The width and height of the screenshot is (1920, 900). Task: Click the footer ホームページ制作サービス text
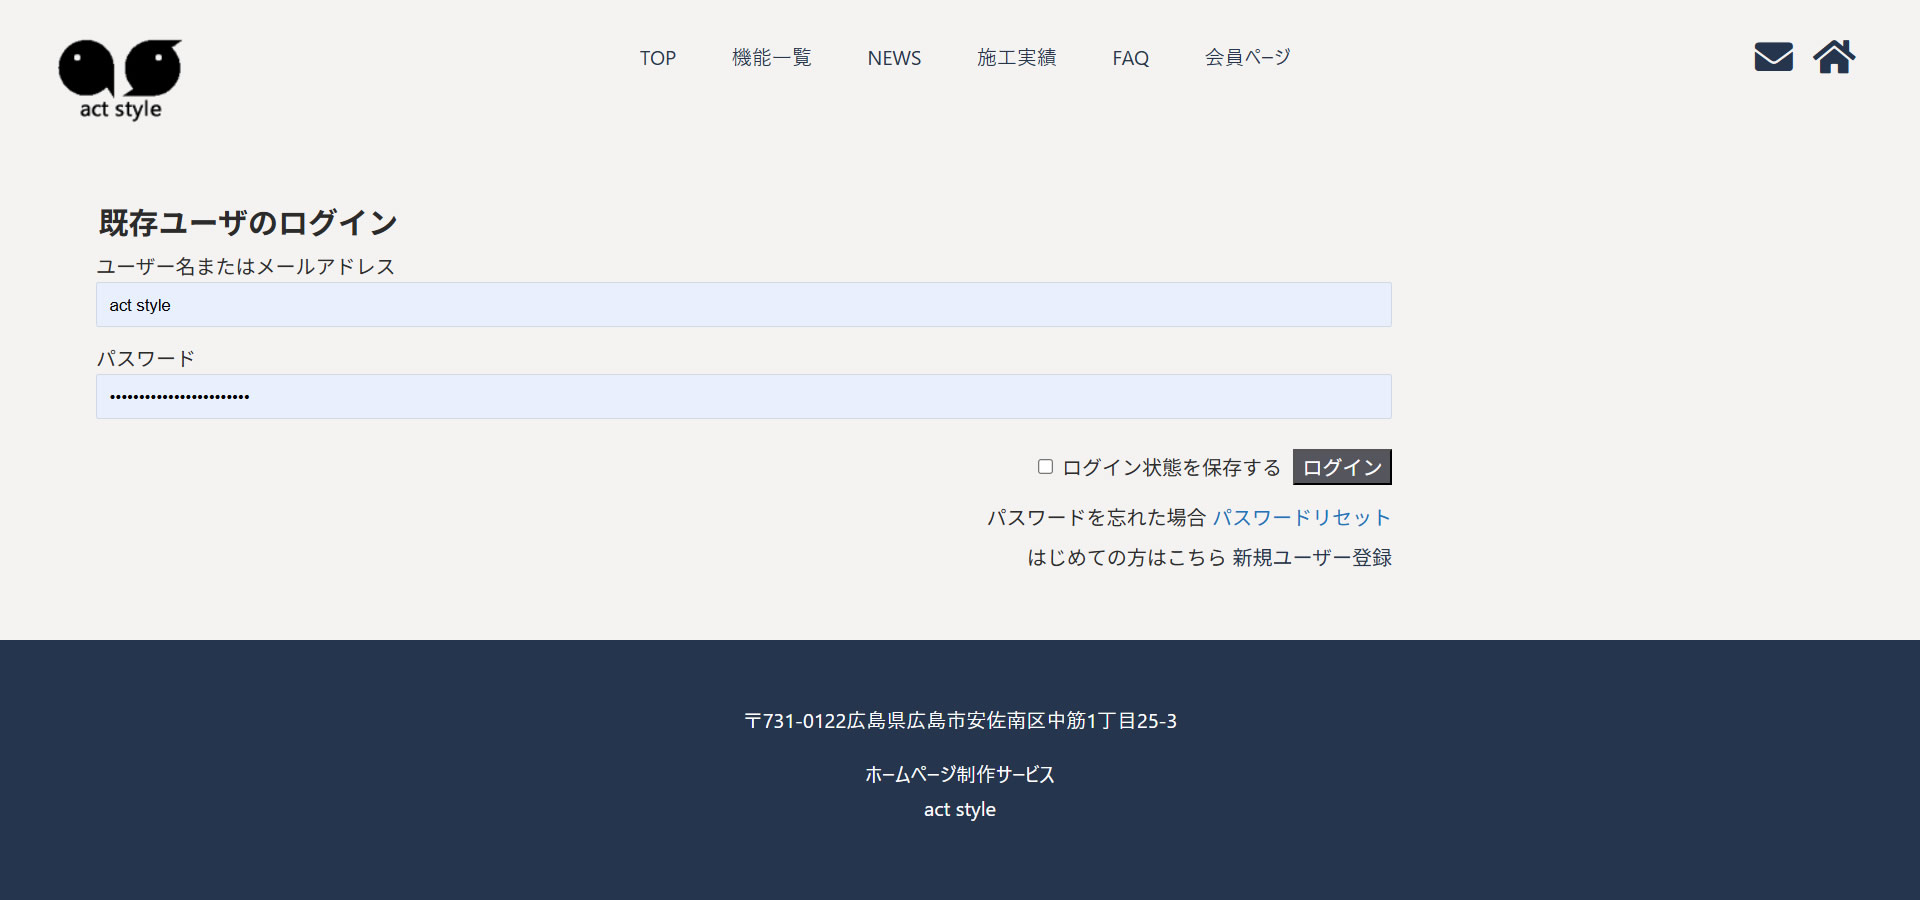click(x=960, y=775)
